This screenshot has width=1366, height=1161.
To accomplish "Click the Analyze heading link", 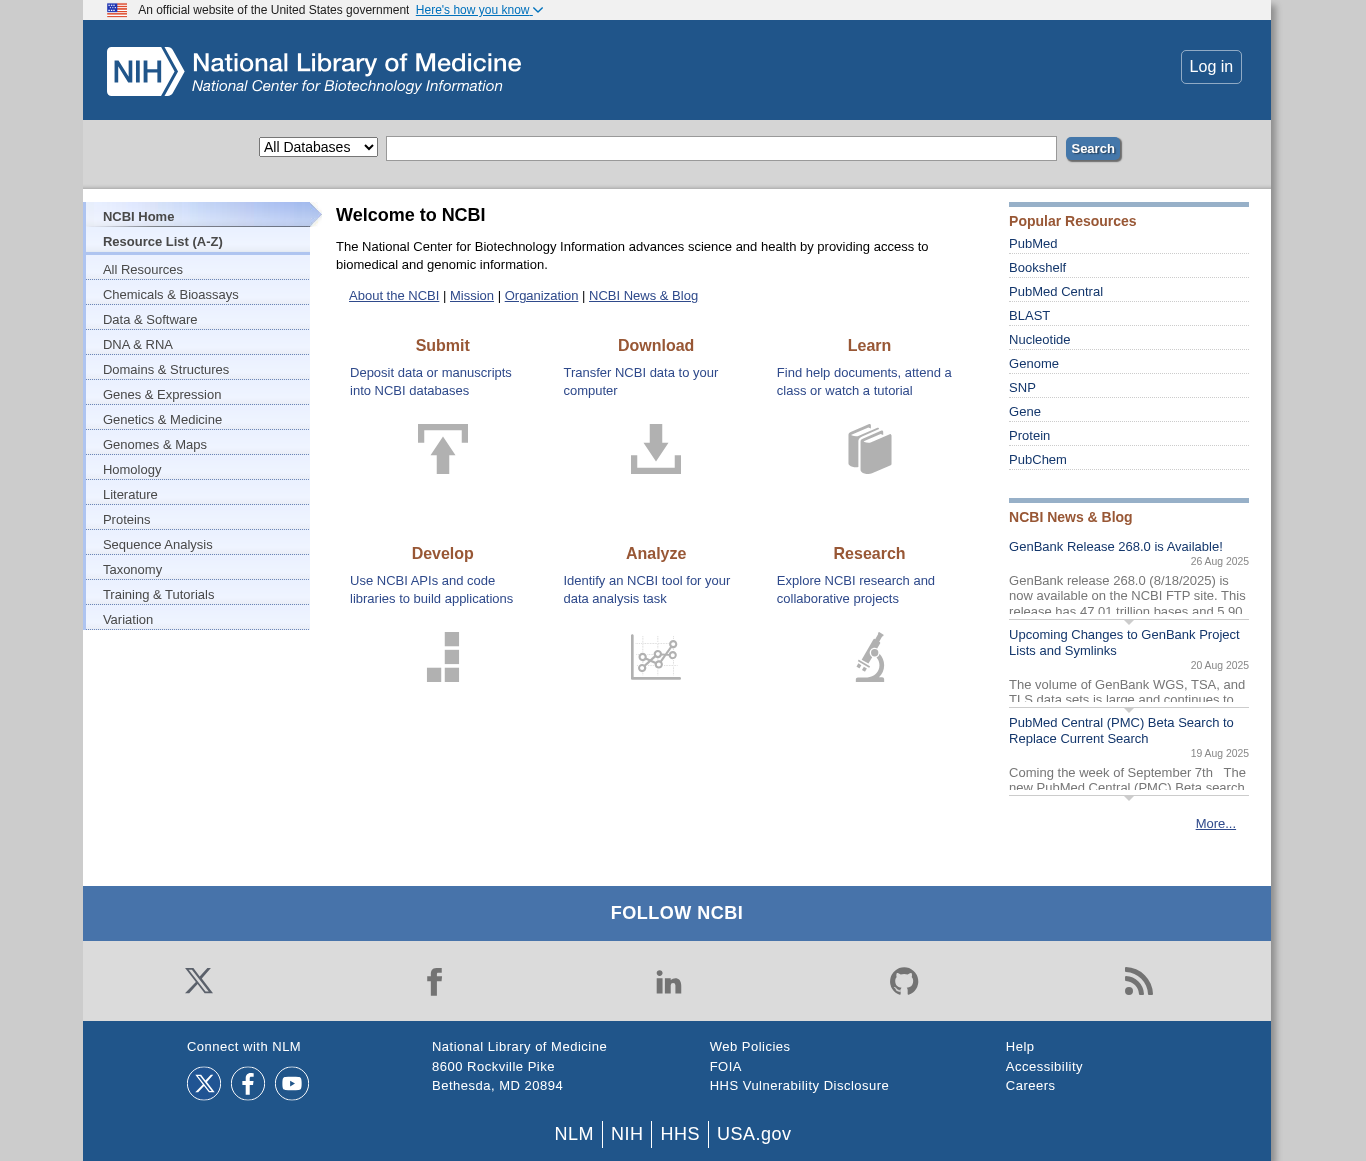I will (656, 554).
